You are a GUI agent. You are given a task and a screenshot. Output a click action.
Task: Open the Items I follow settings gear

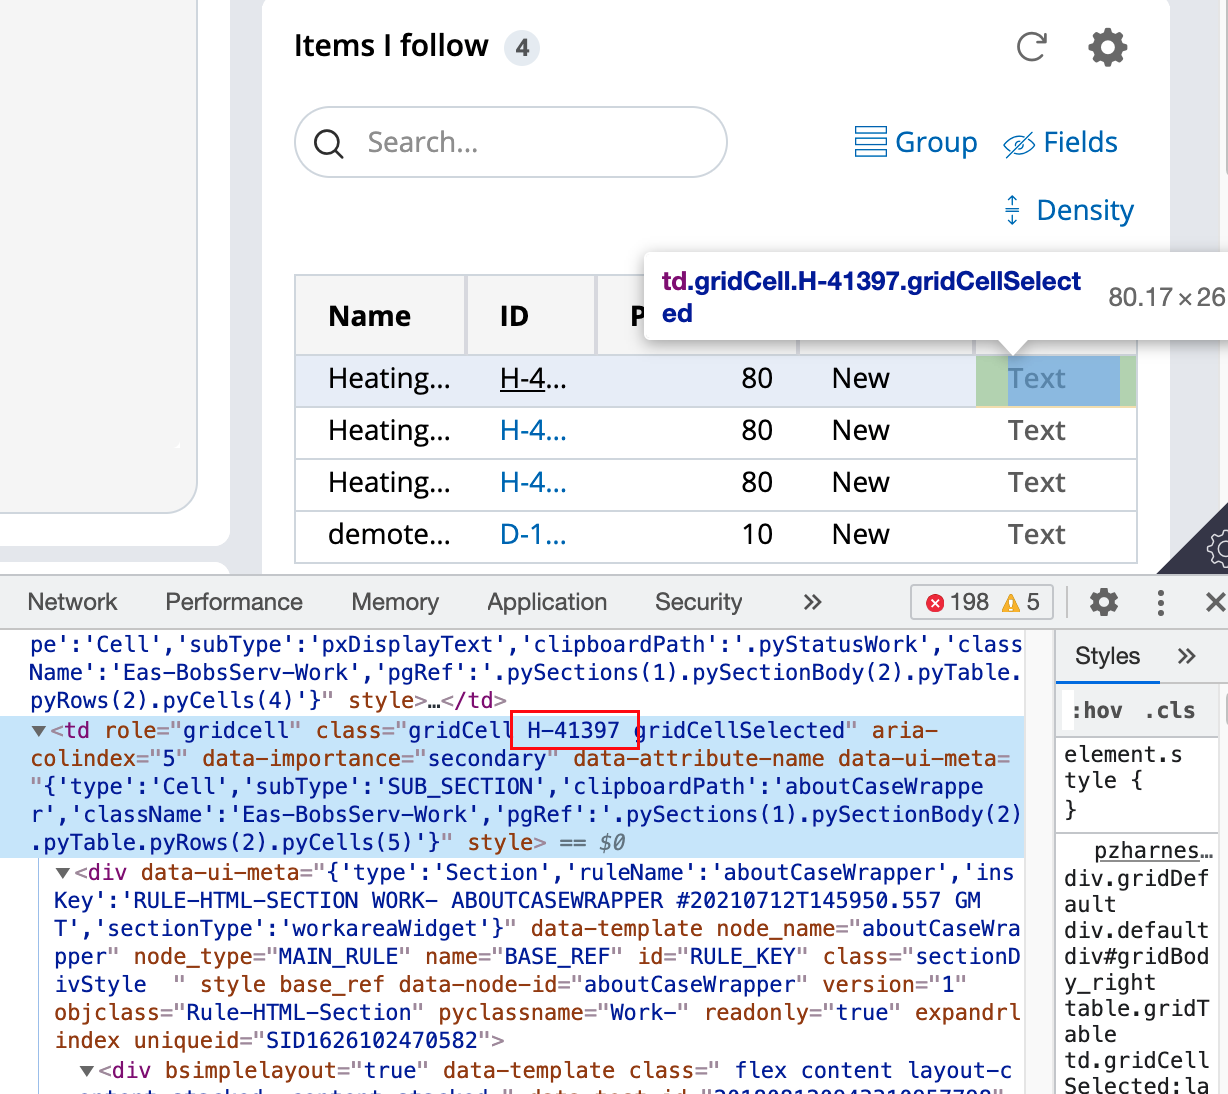tap(1107, 47)
